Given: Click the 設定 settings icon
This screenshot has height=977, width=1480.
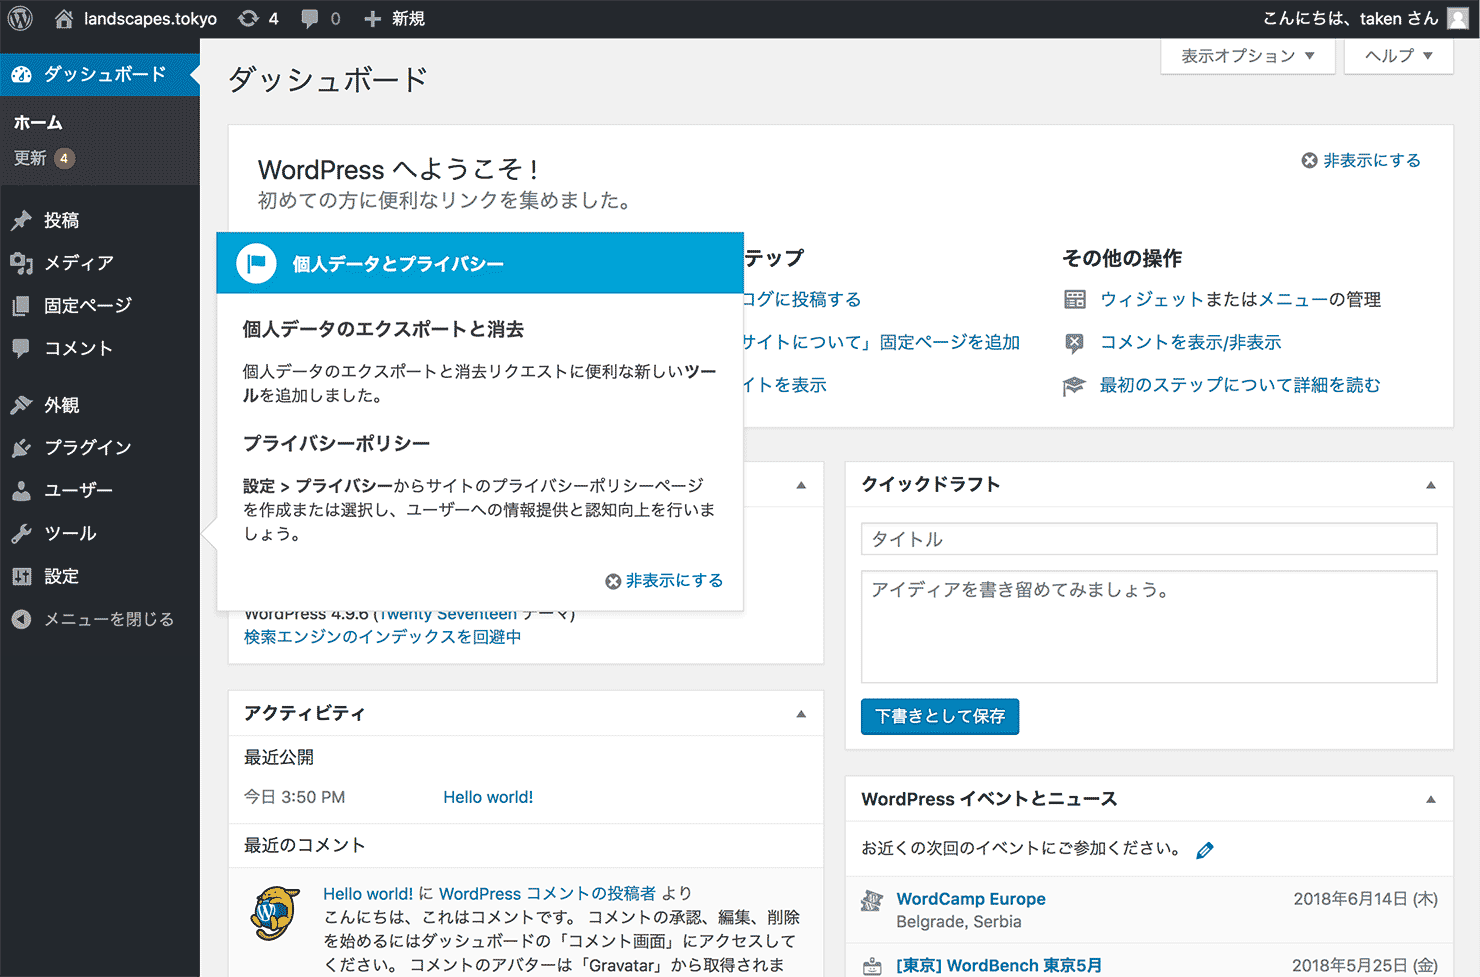Looking at the screenshot, I should (21, 577).
